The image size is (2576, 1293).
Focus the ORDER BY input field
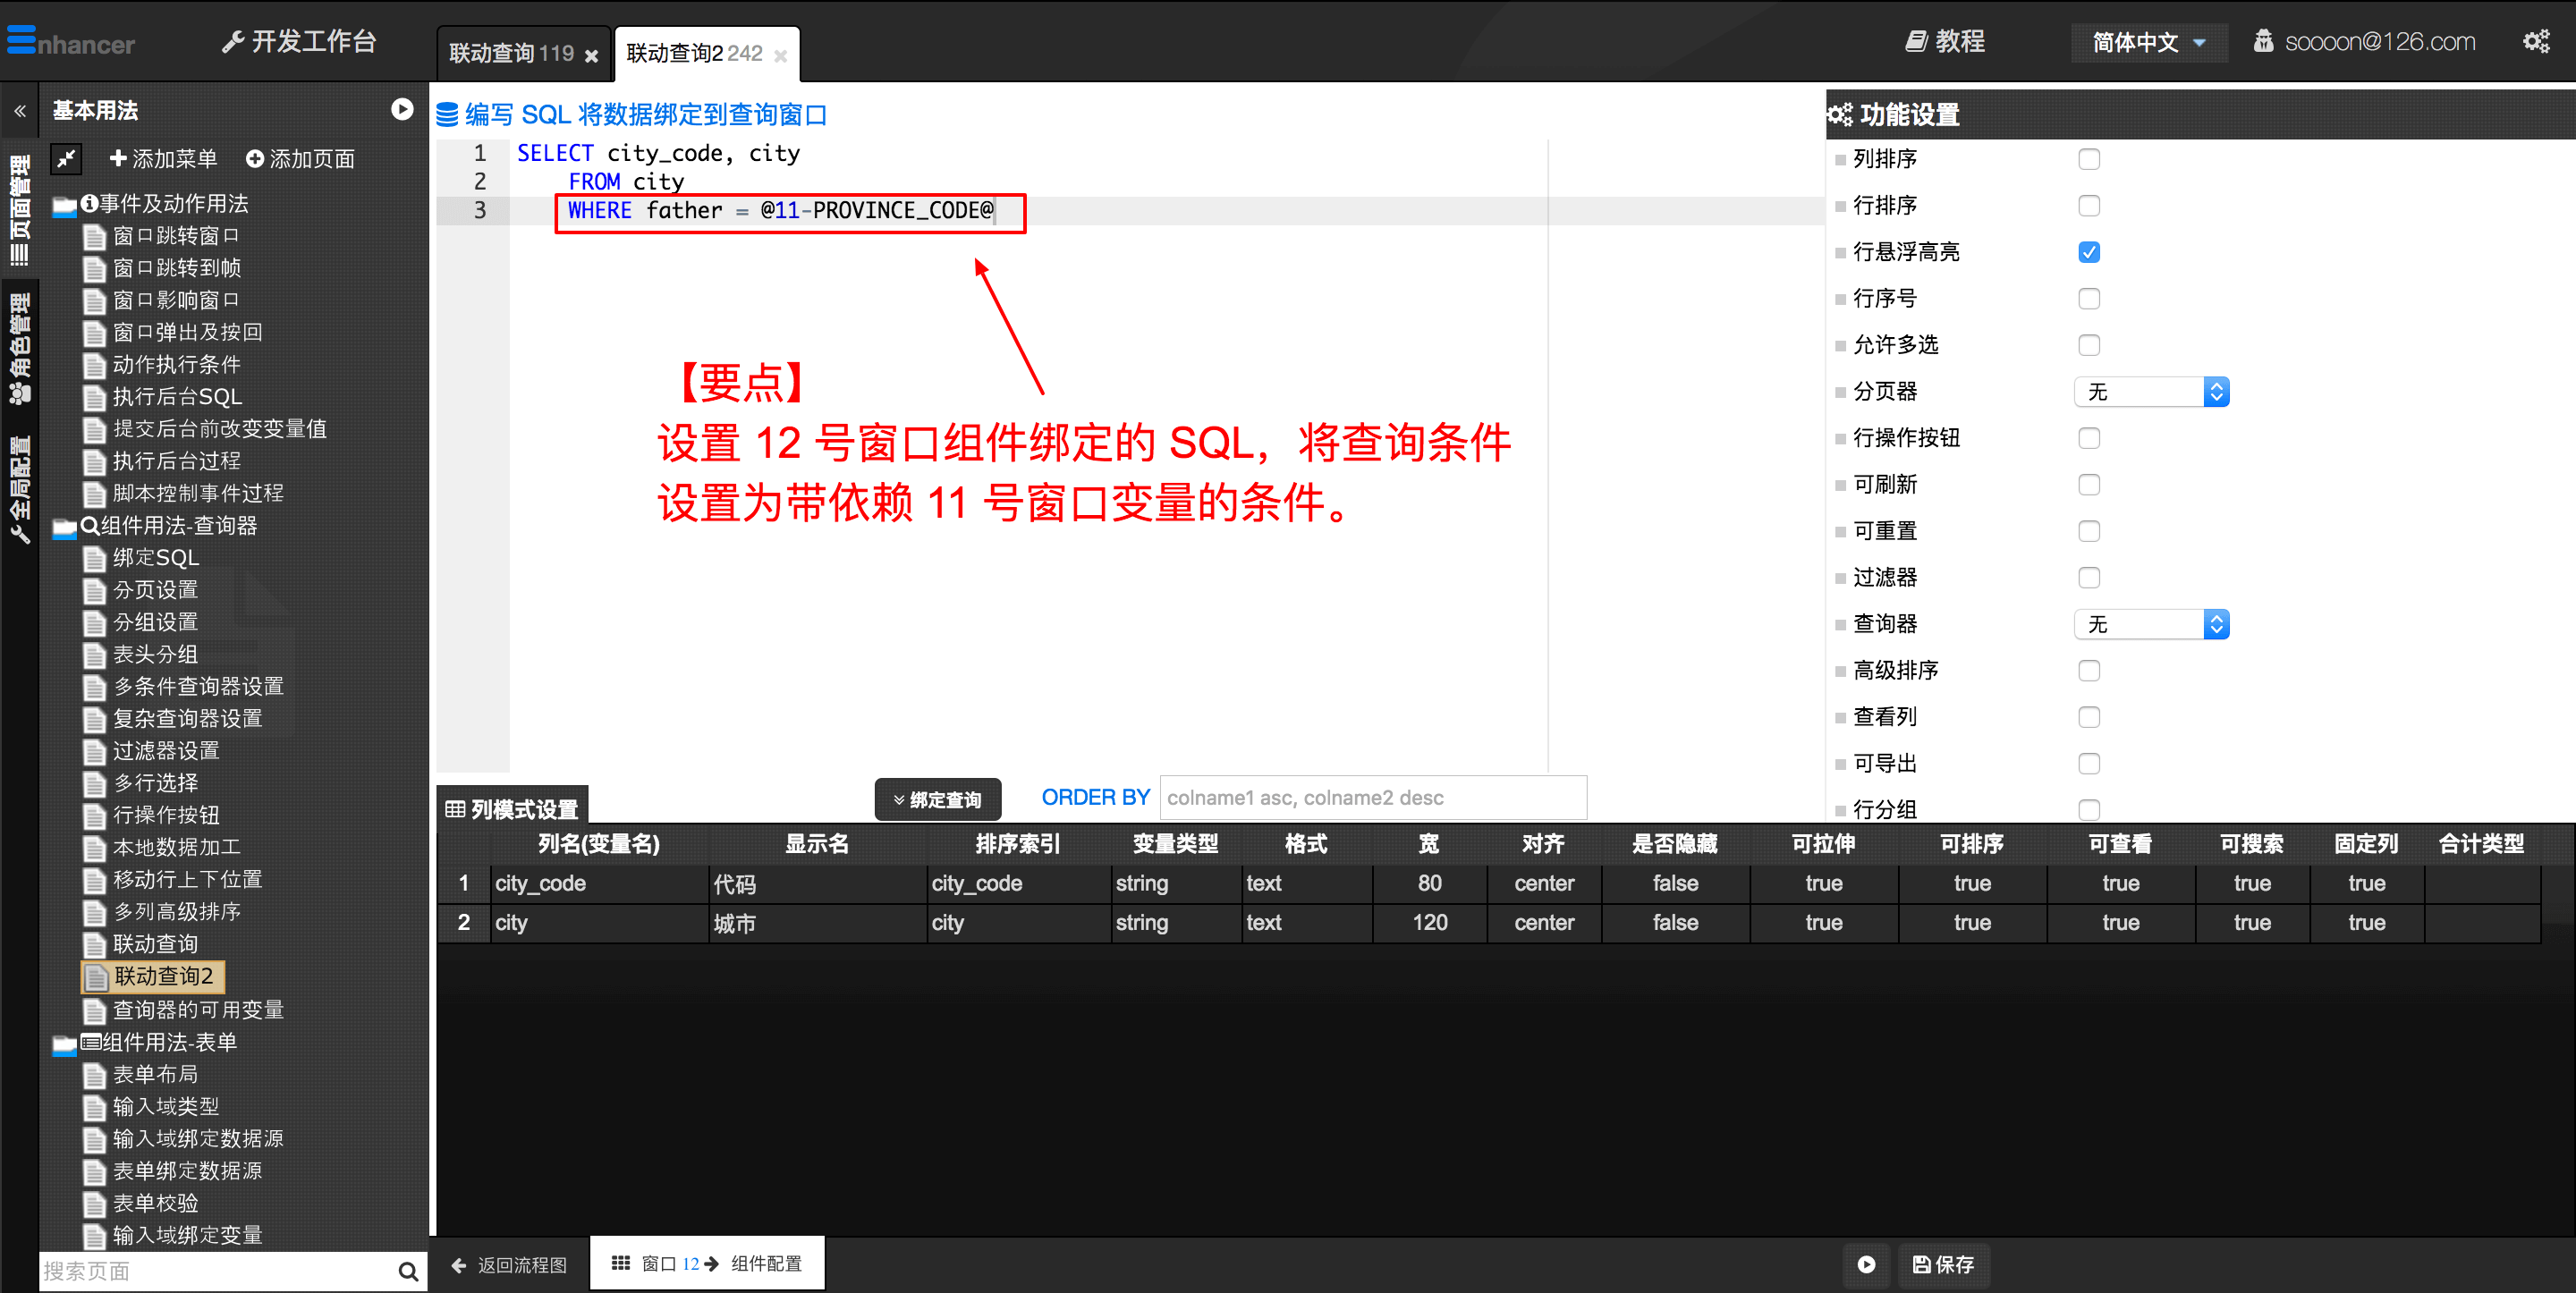1372,798
